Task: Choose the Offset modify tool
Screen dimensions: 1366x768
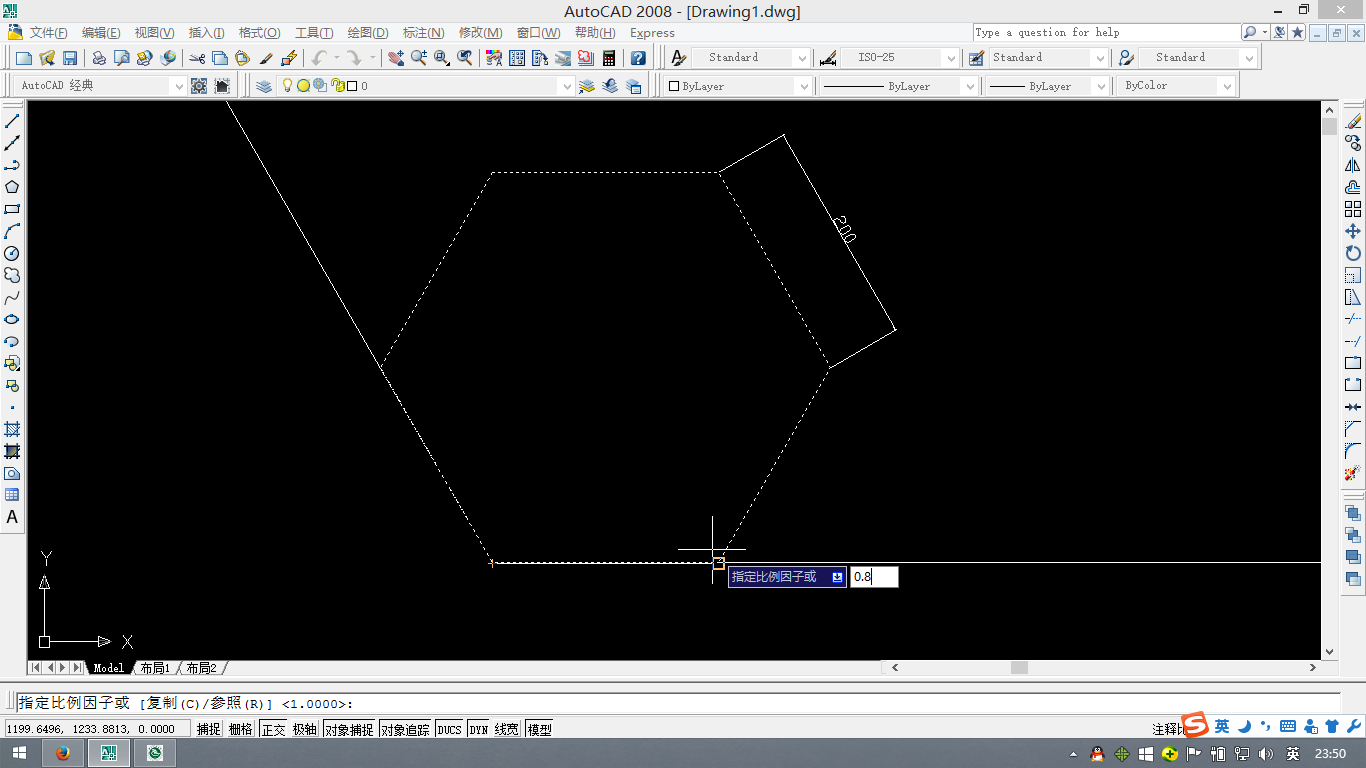Action: [1353, 187]
